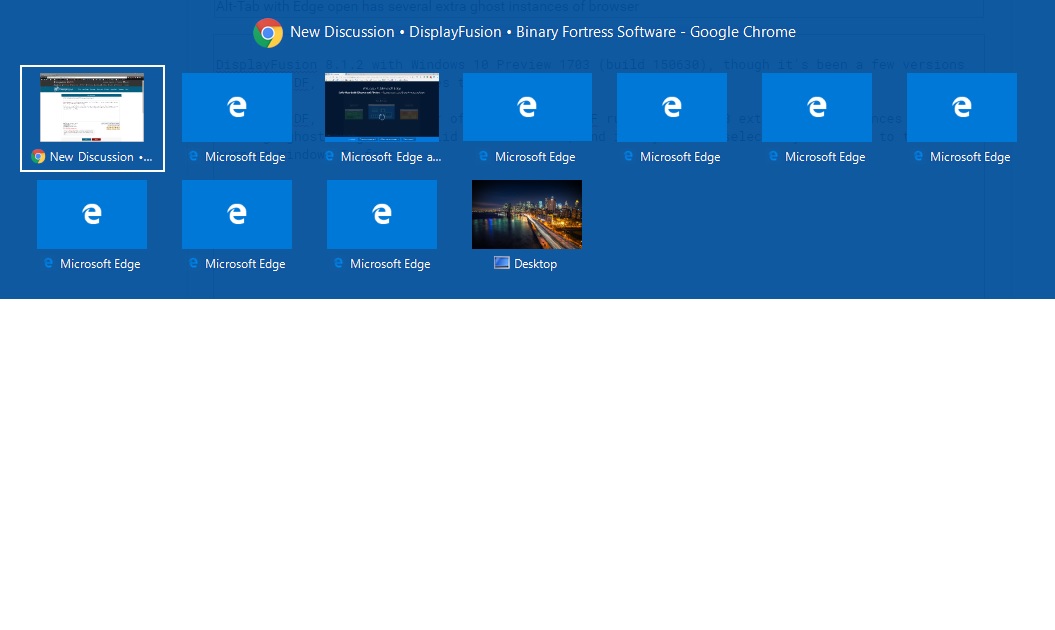Open the first Edge tile in bottom row
The height and width of the screenshot is (630, 1055).
(x=92, y=214)
